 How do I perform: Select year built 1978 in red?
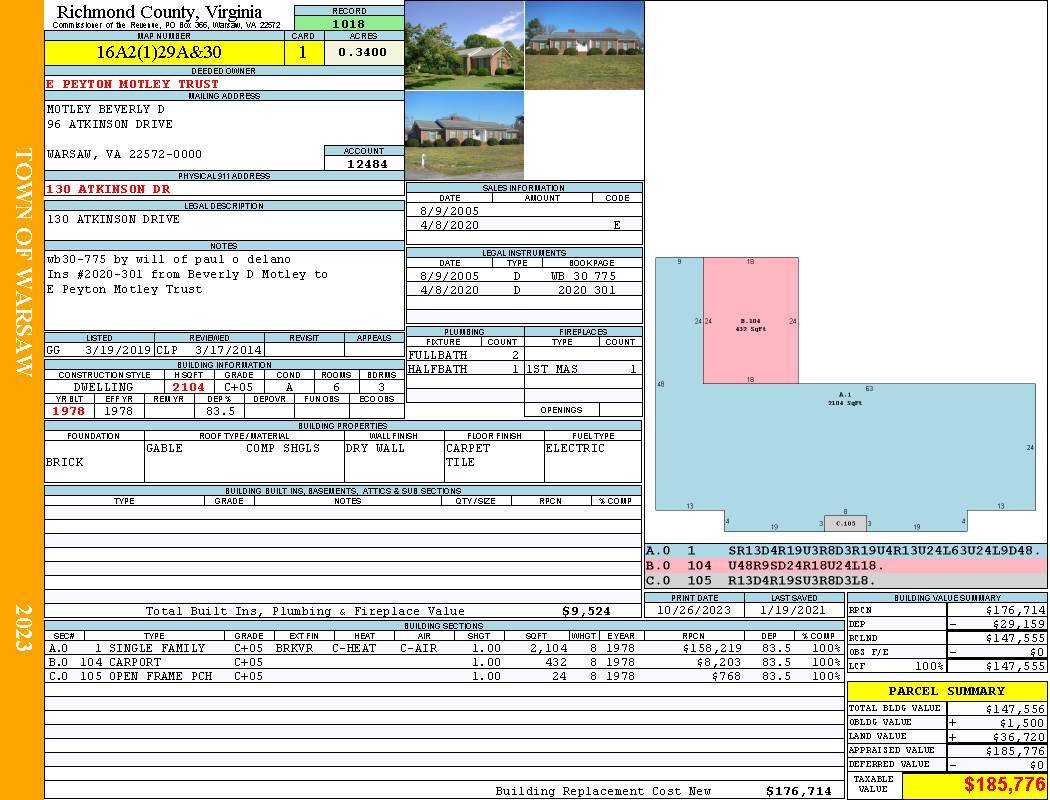pos(69,411)
